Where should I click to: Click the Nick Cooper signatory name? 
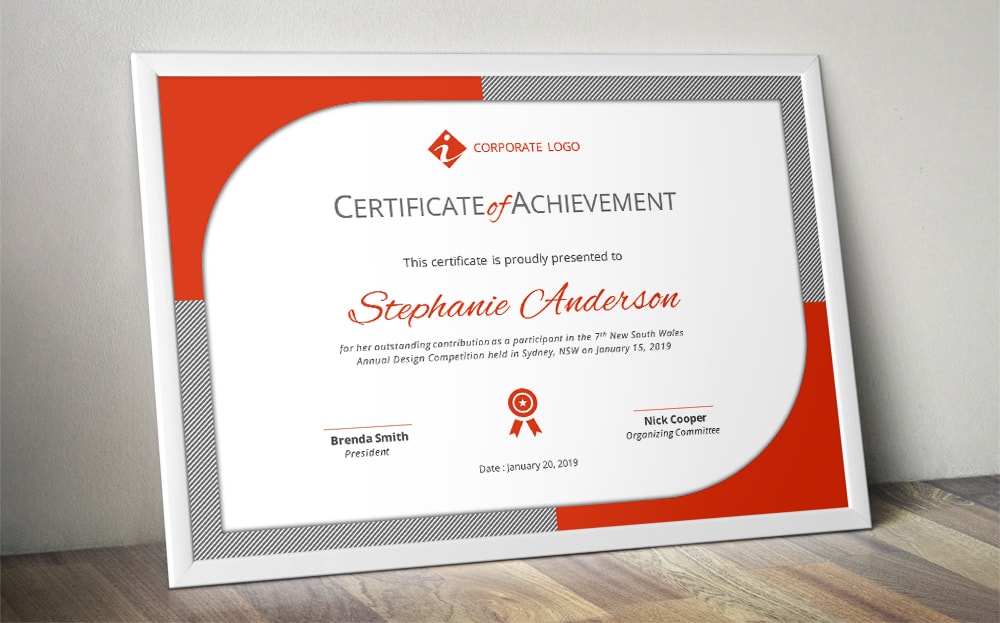pos(675,419)
